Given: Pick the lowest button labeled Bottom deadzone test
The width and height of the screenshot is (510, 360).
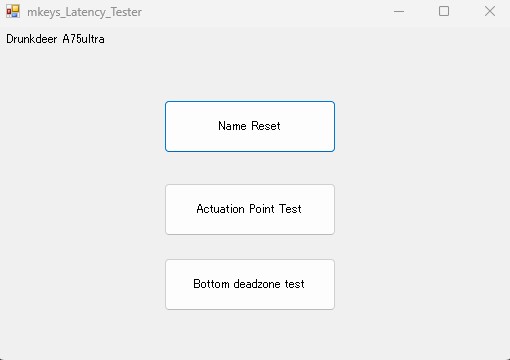Looking at the screenshot, I should pos(250,284).
